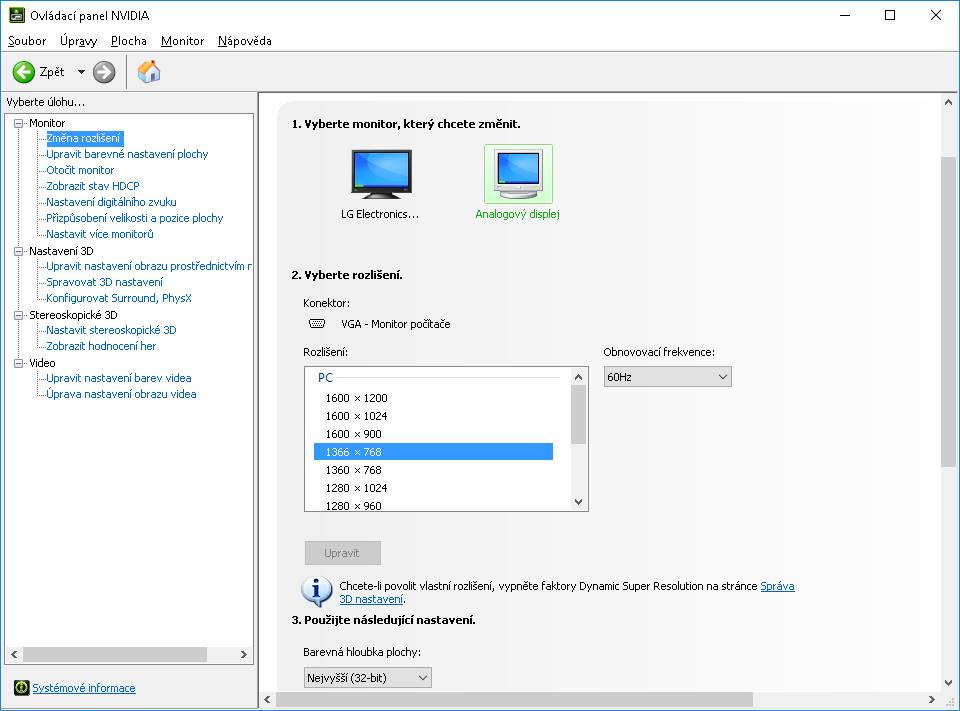Open the Nápověda menu

(x=244, y=41)
